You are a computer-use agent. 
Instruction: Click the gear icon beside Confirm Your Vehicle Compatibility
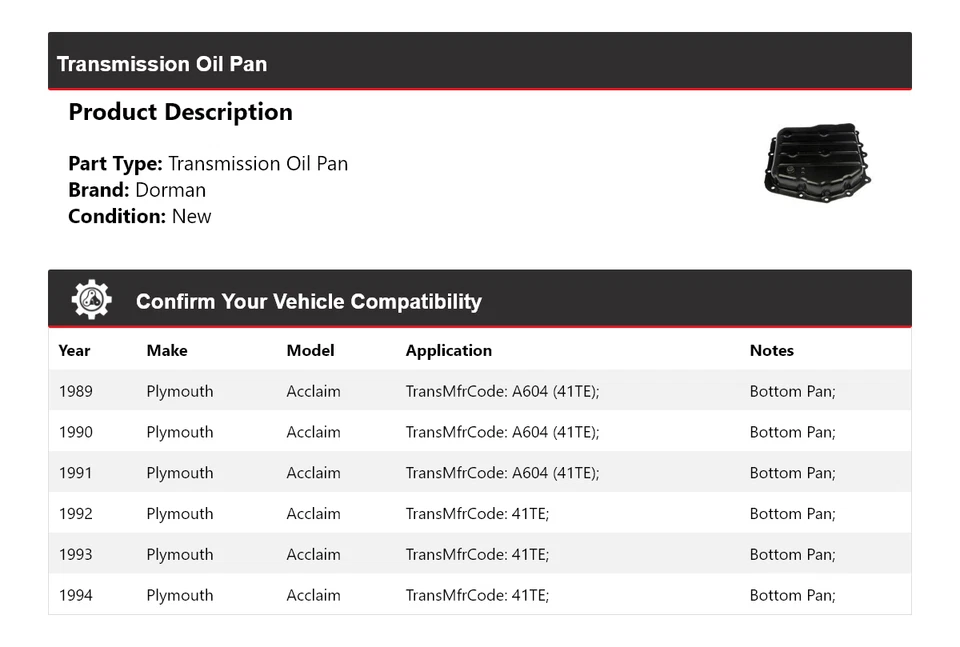[91, 300]
